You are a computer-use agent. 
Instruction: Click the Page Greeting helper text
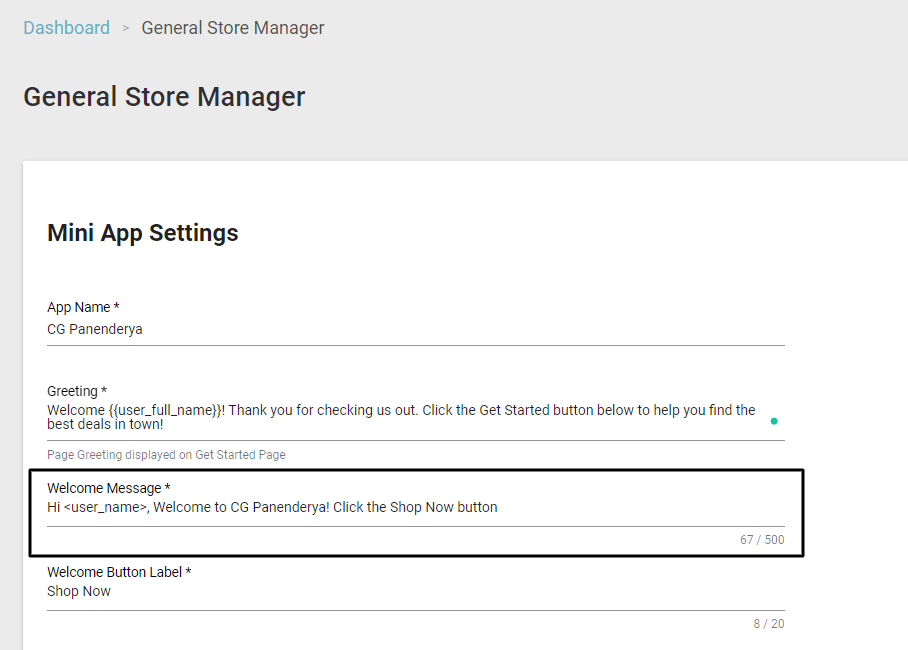point(166,455)
